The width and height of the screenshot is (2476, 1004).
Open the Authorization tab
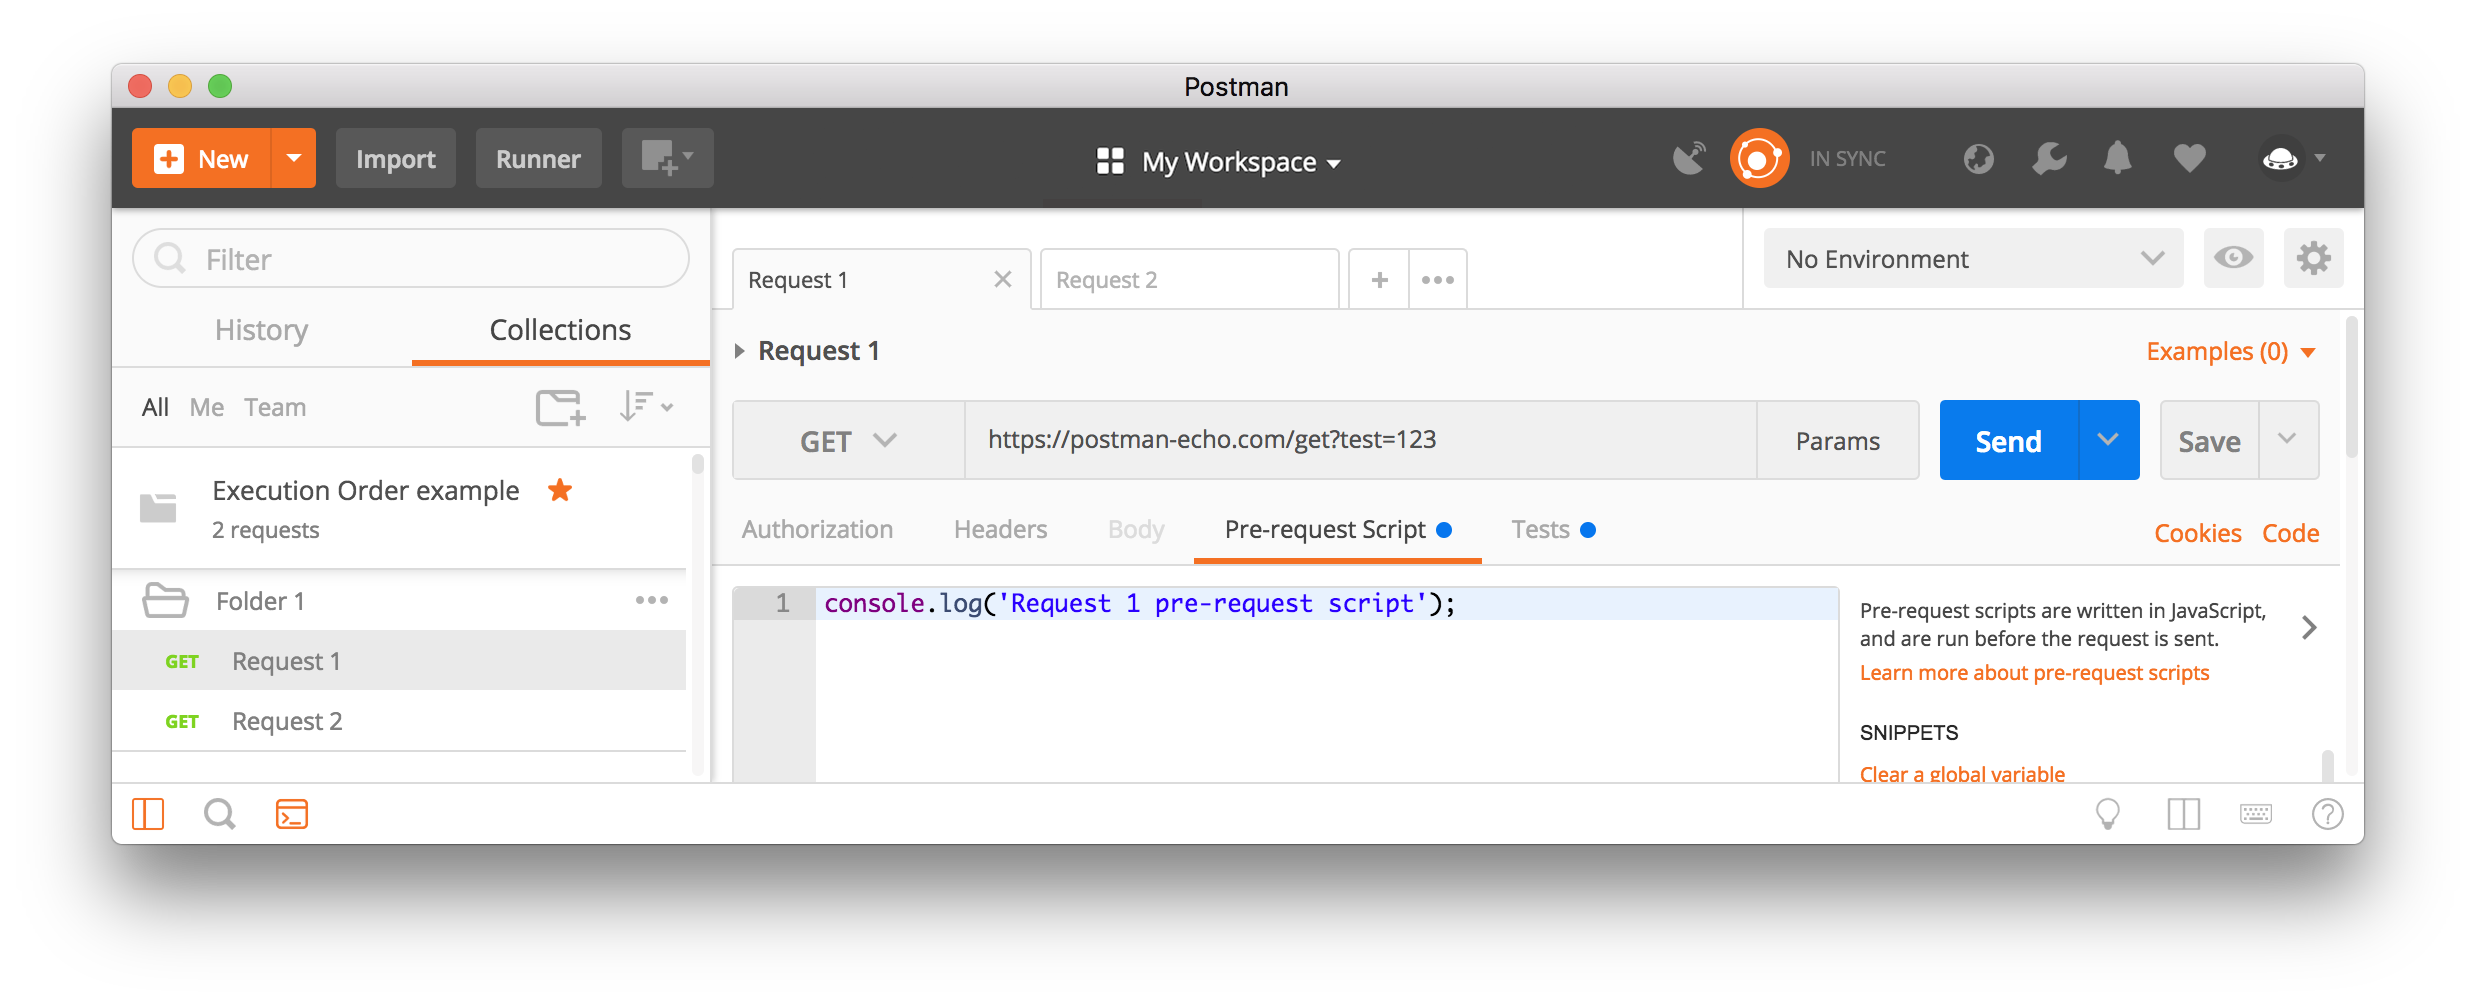pos(817,529)
